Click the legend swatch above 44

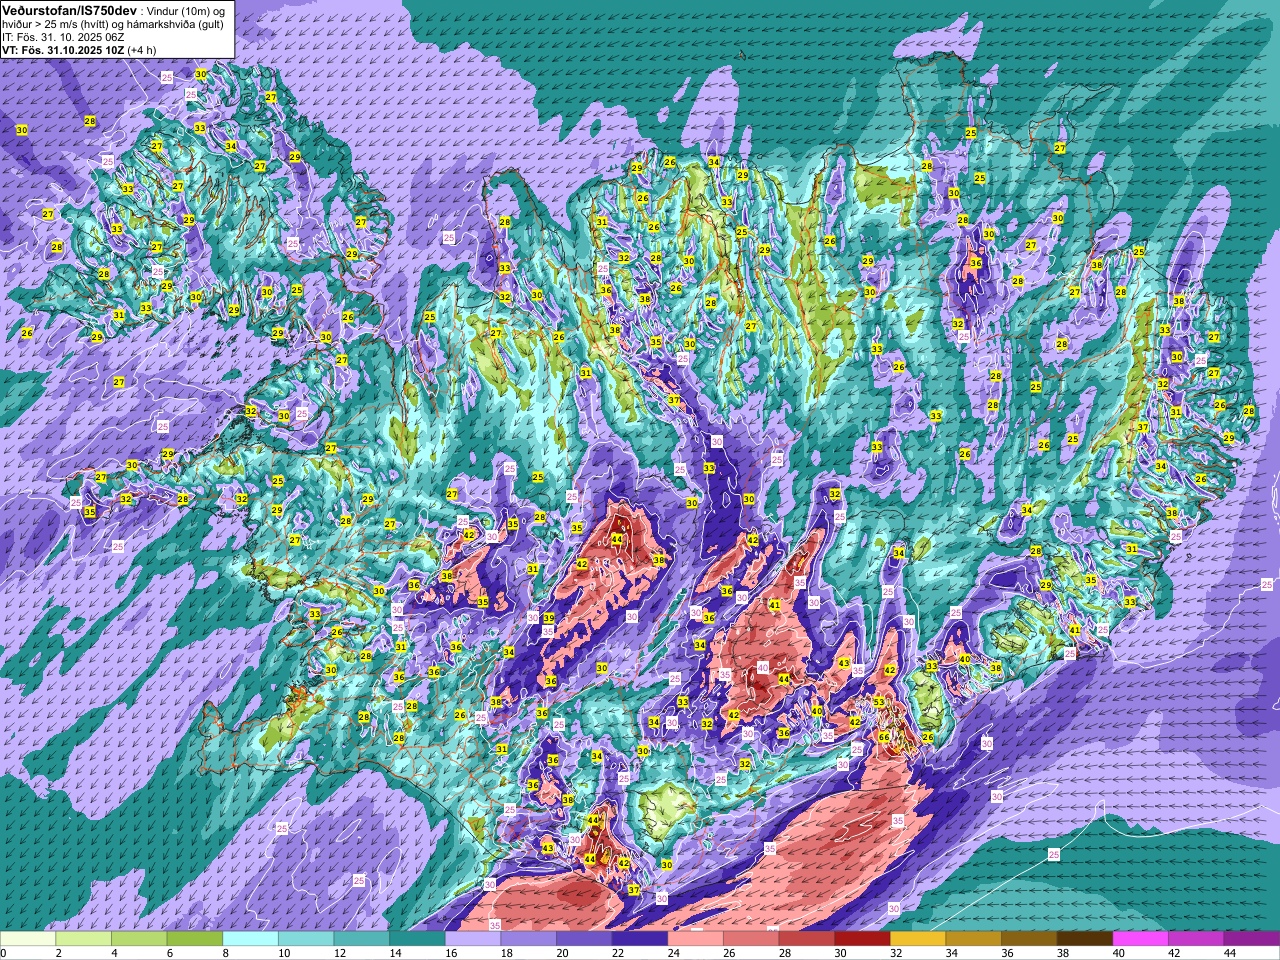coord(1251,939)
